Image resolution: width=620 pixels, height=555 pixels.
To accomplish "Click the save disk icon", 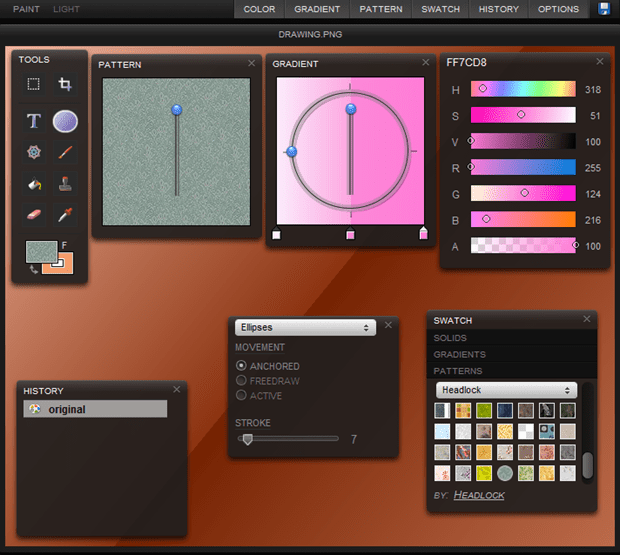I will [x=604, y=9].
